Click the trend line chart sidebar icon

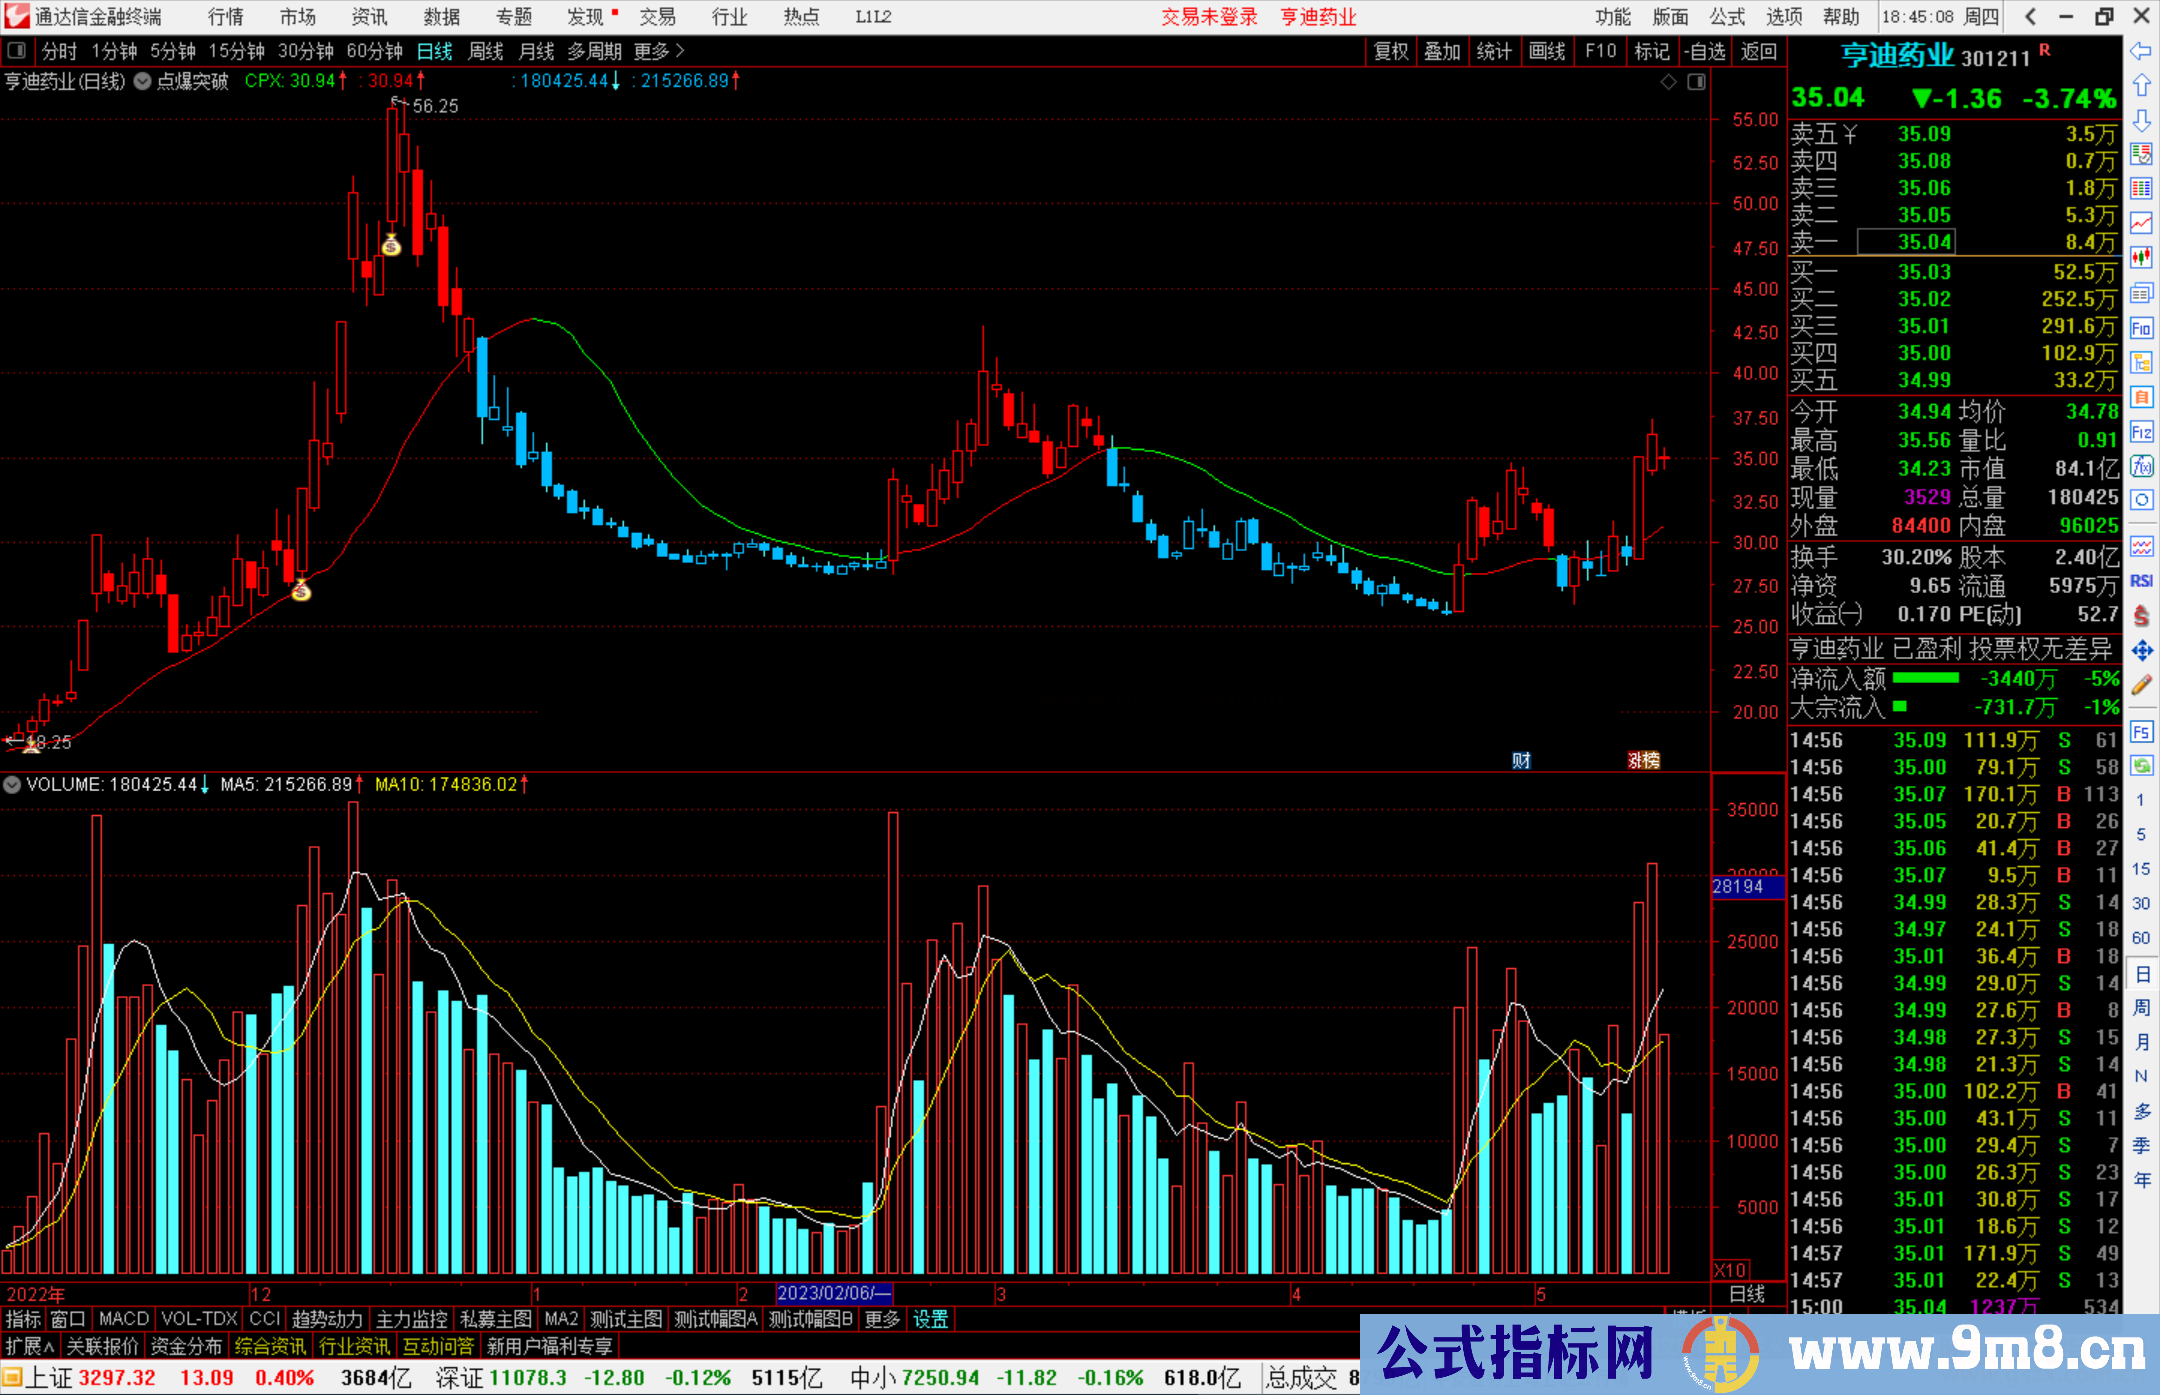coord(2141,223)
